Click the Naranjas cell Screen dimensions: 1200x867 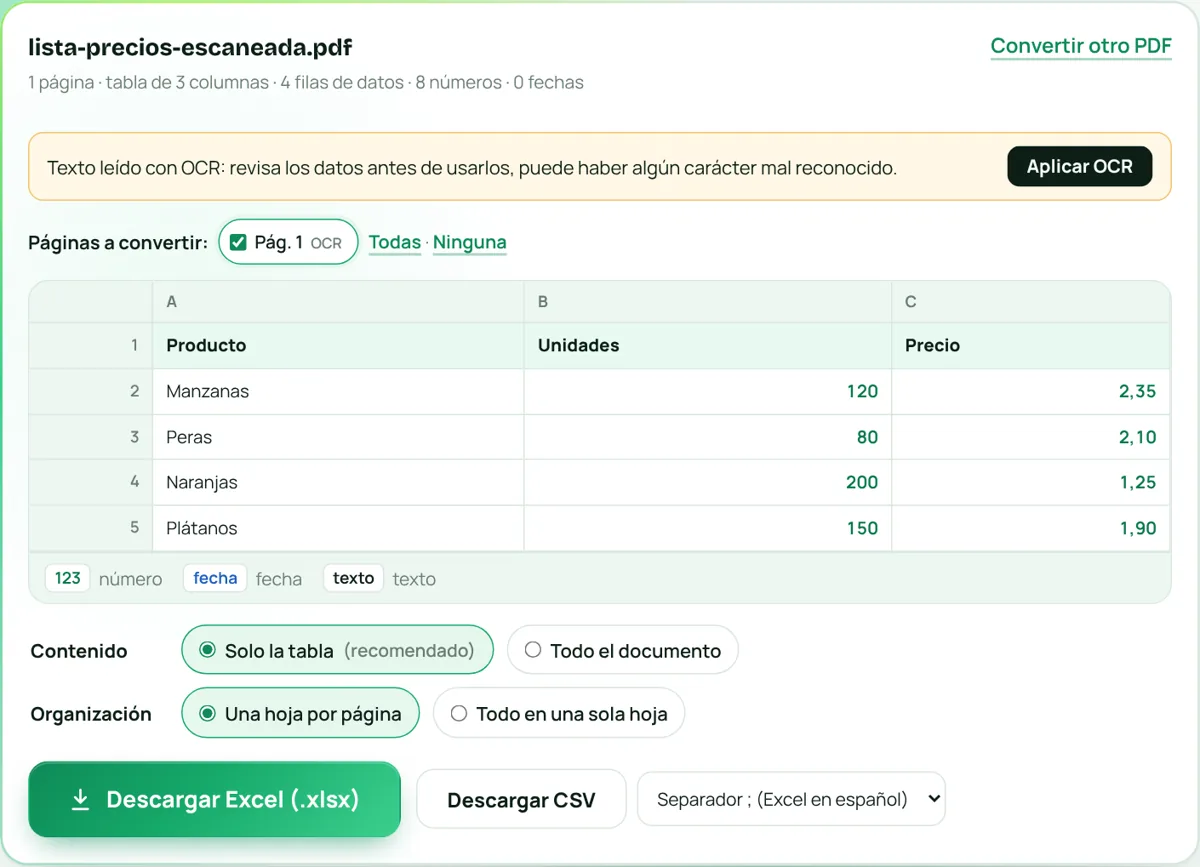pyautogui.click(x=338, y=482)
